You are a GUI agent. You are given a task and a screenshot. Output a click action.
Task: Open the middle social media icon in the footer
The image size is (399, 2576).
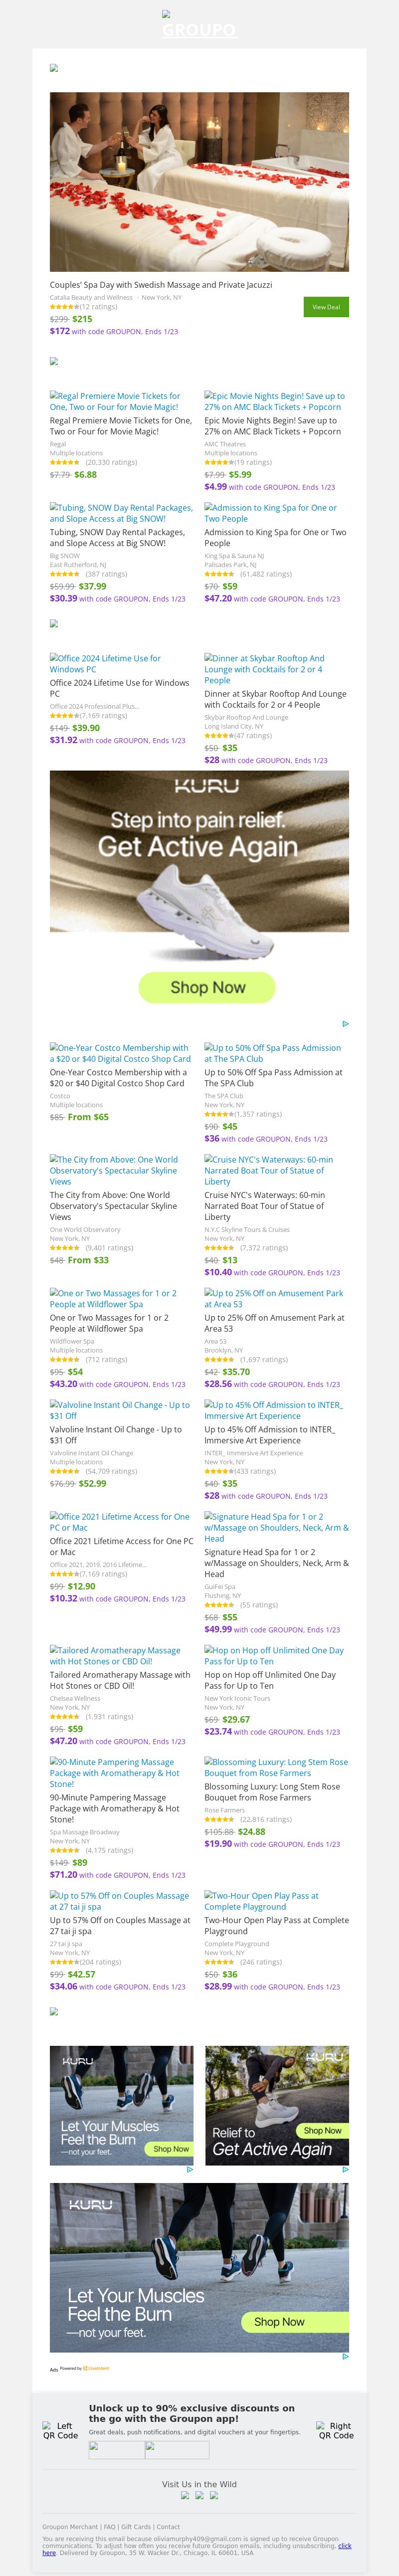pos(200,2495)
